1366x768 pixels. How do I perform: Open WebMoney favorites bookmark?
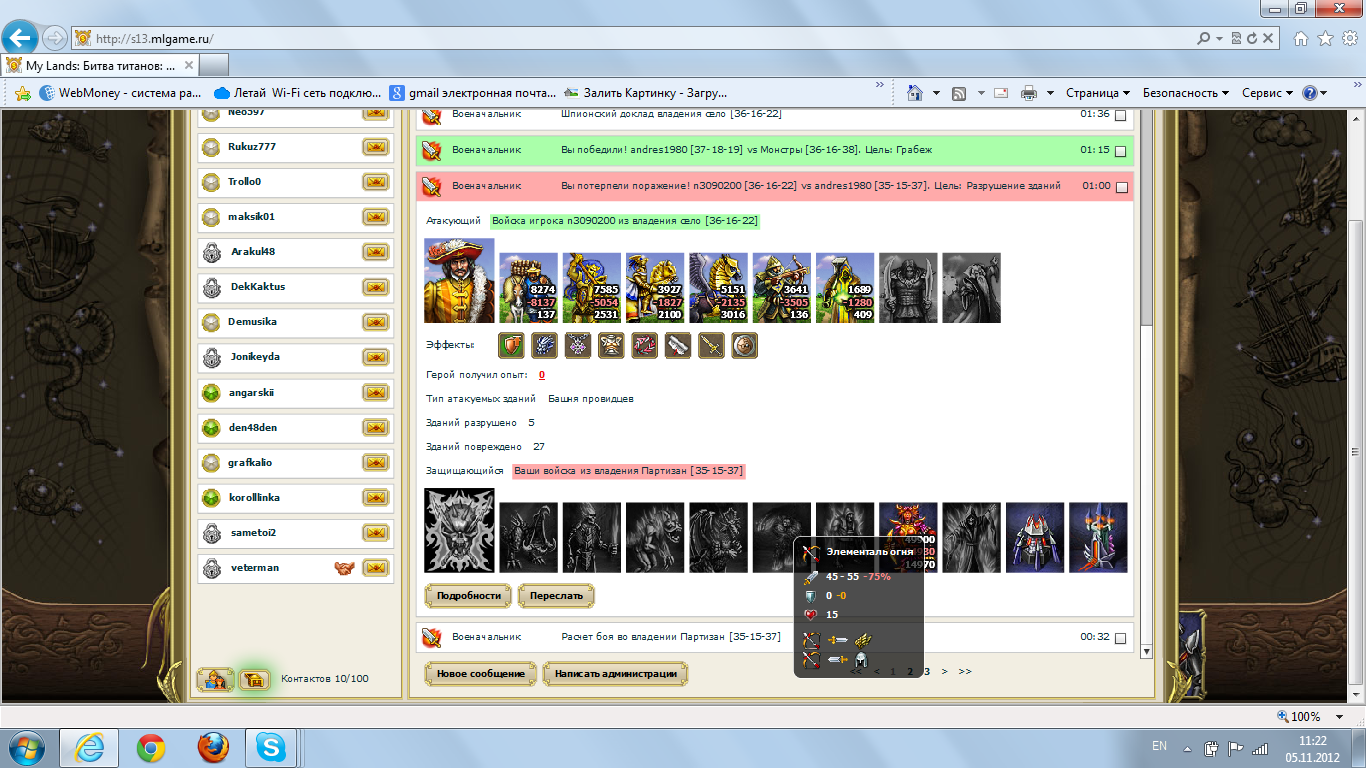pos(120,93)
